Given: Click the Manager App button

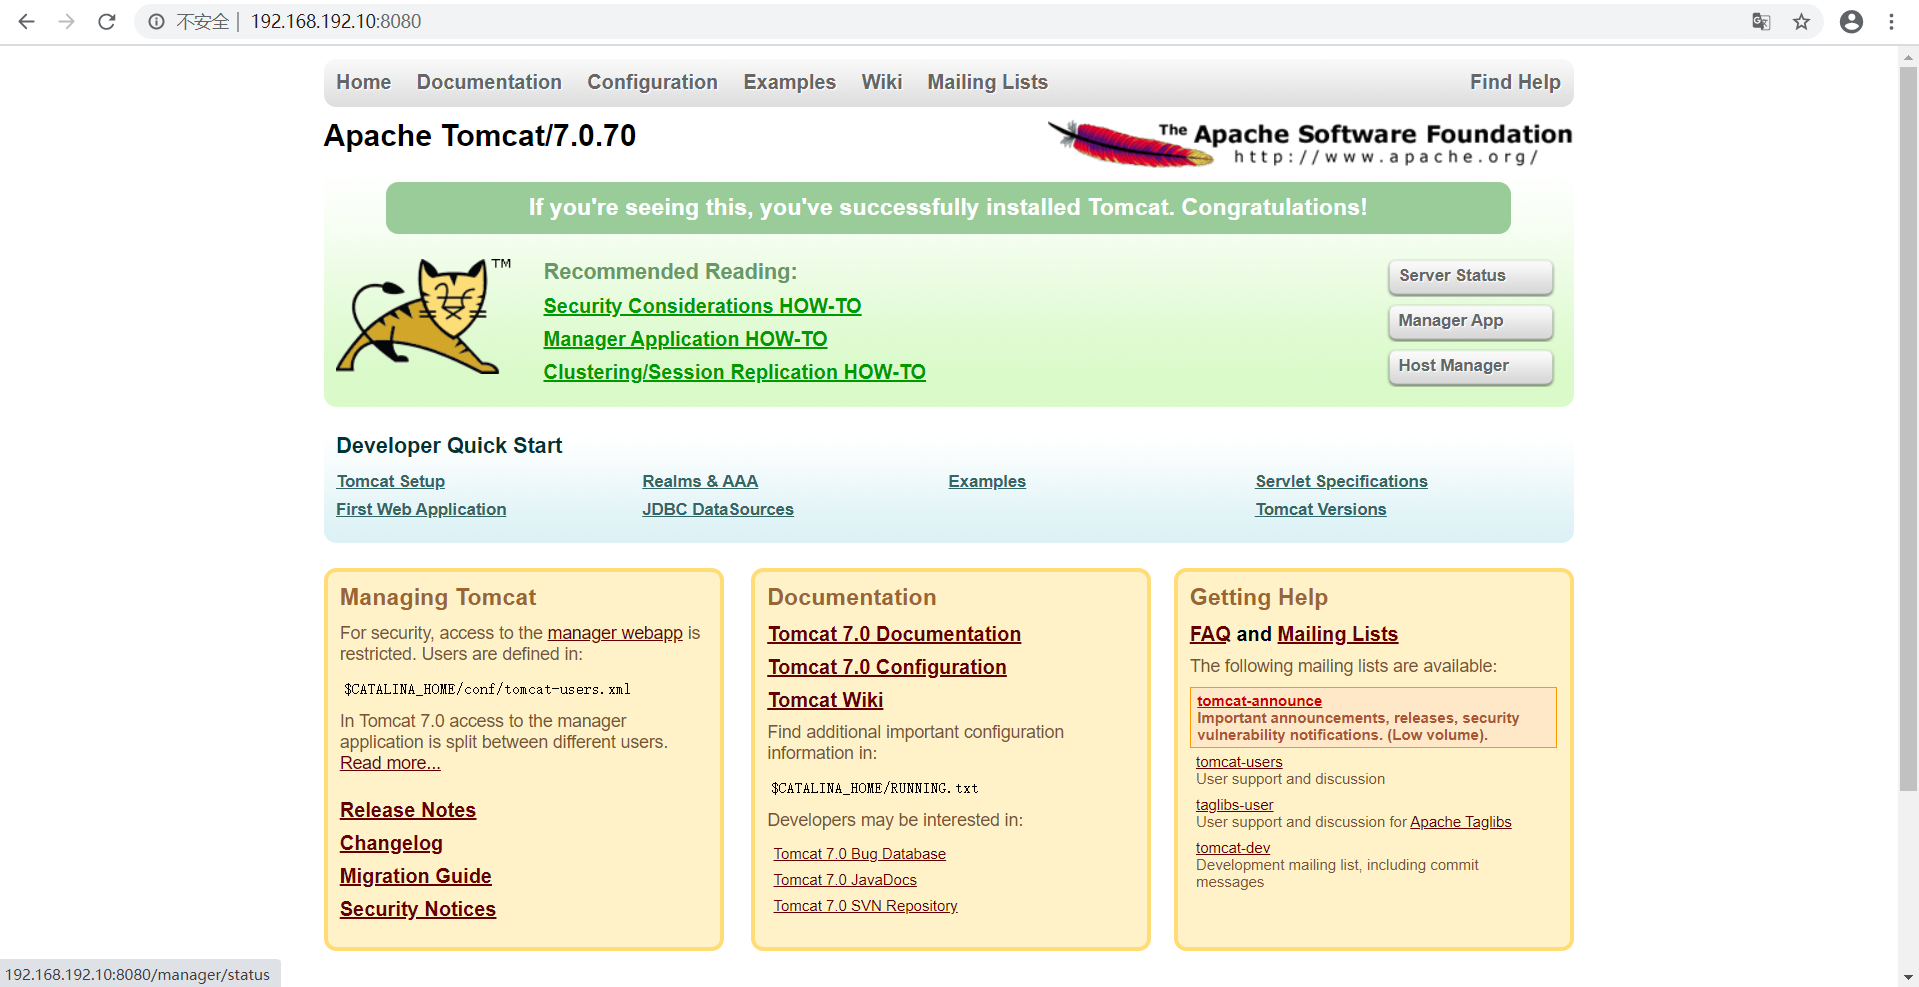Looking at the screenshot, I should tap(1470, 321).
